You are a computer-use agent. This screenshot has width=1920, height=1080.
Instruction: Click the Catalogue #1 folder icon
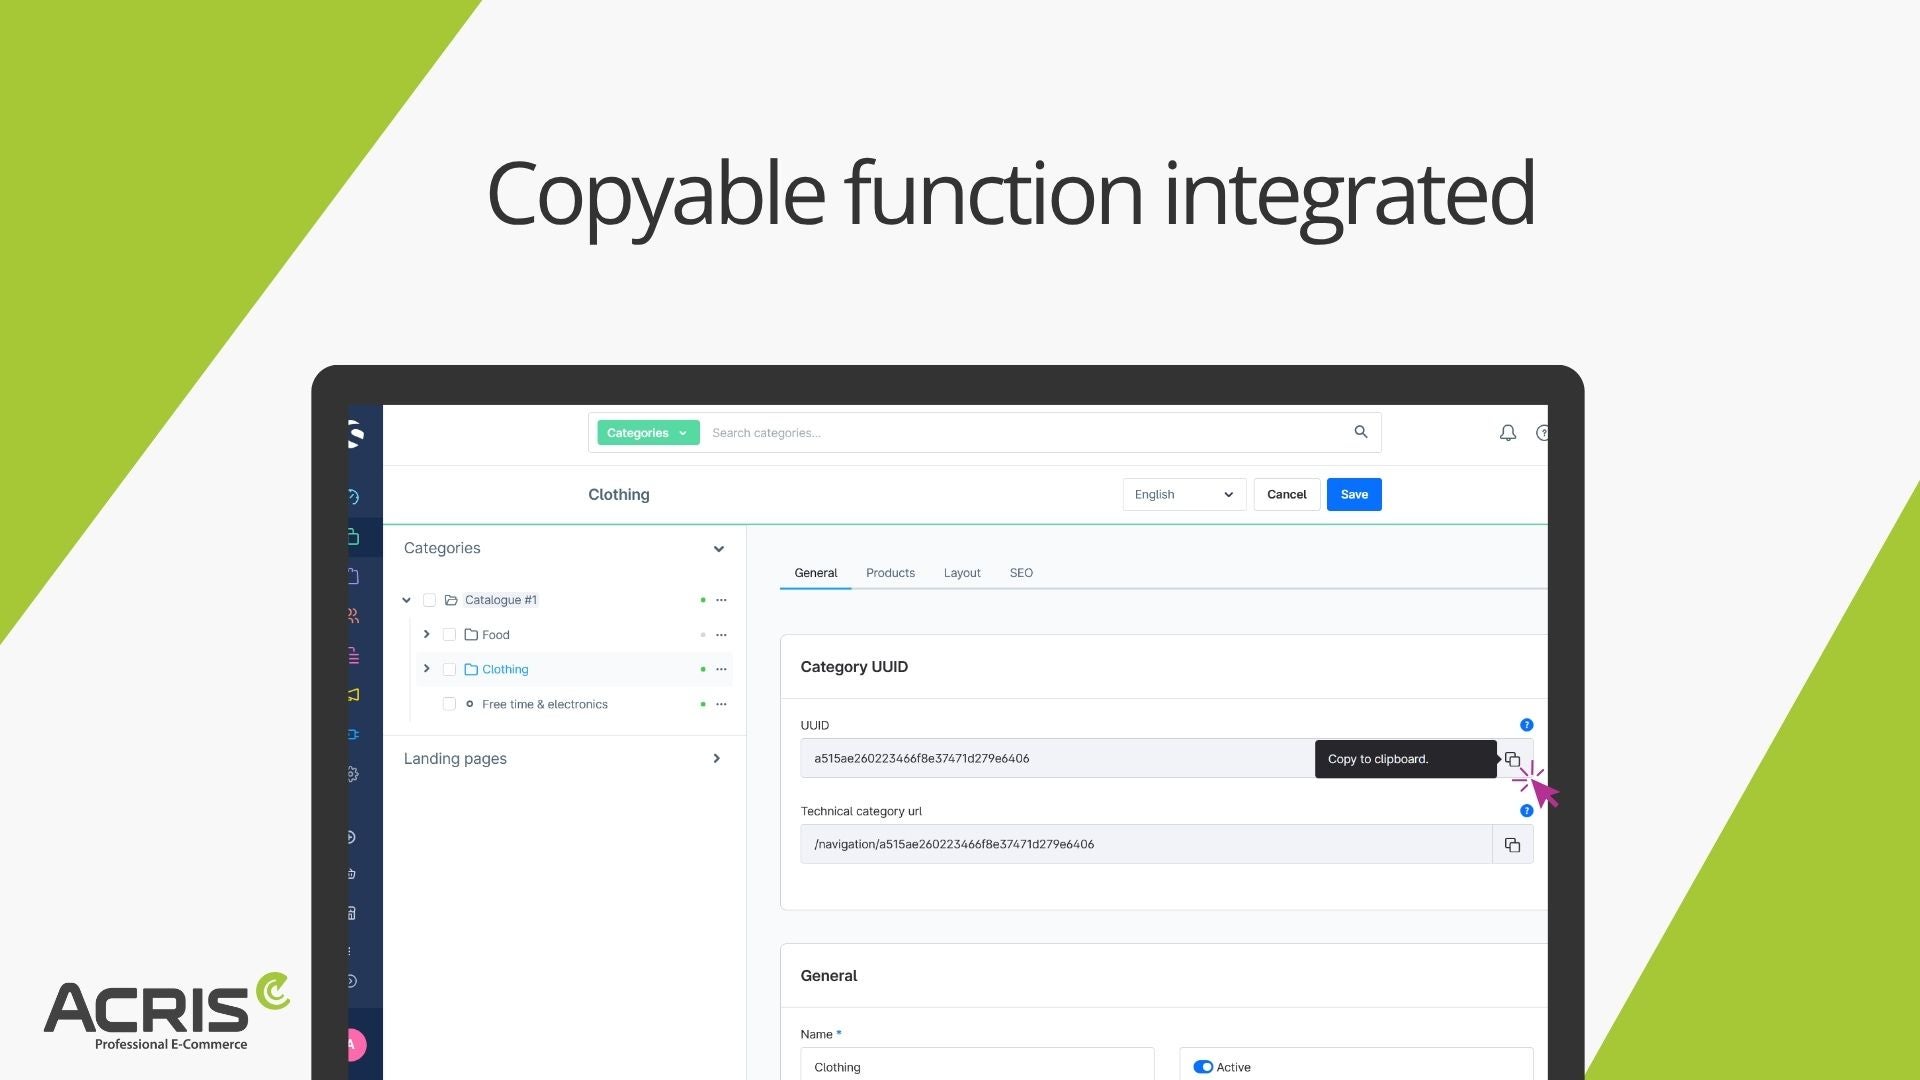[x=451, y=600]
